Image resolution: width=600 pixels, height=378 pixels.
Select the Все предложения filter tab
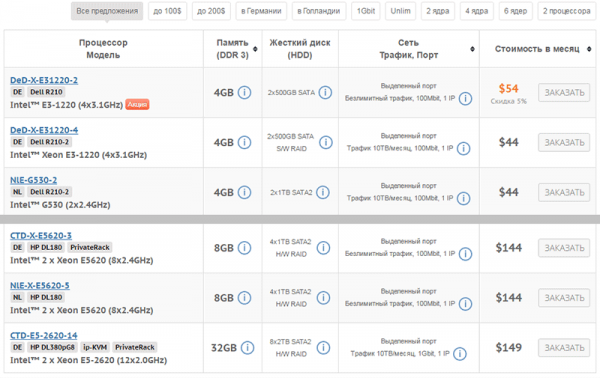click(107, 11)
